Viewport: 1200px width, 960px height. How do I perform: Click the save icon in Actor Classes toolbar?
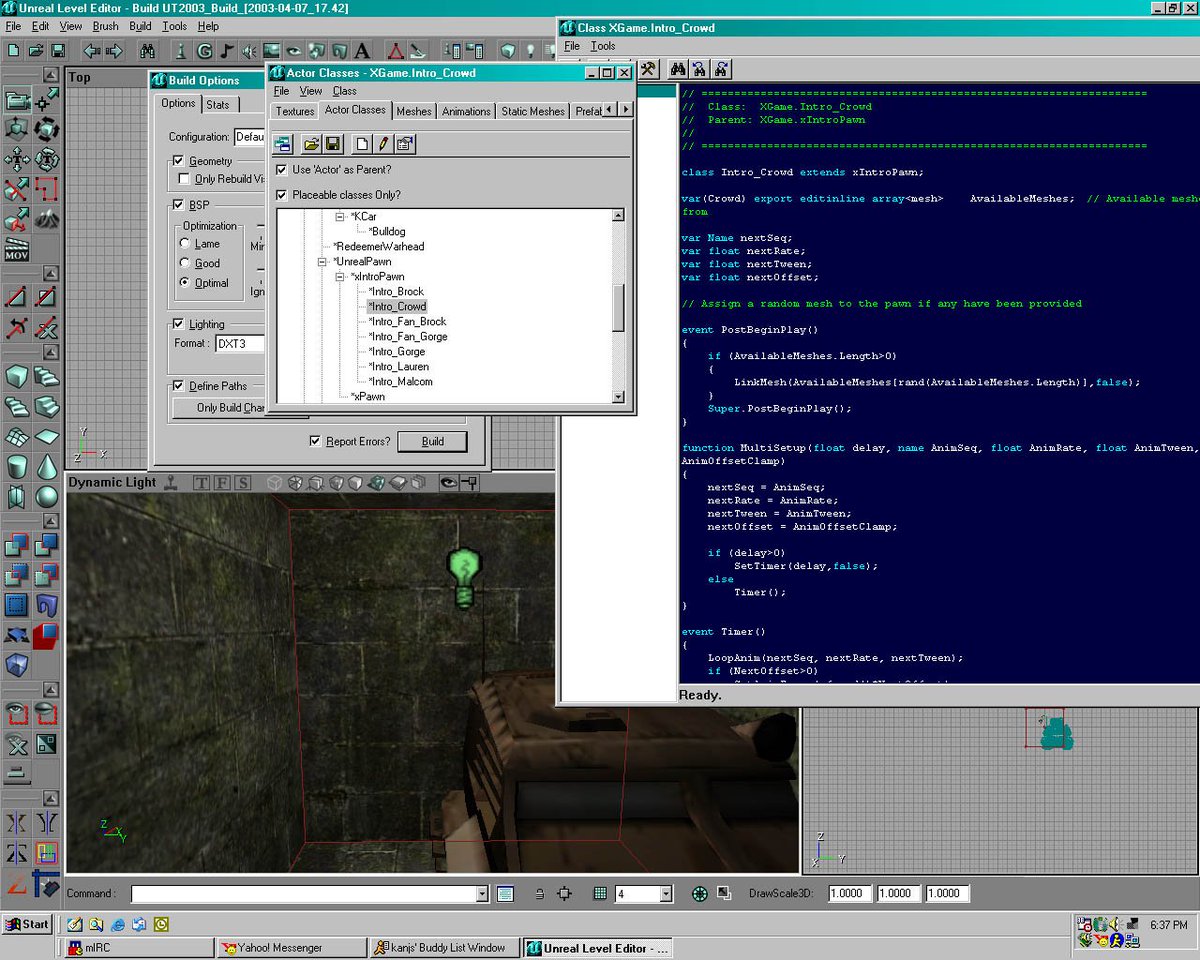(x=333, y=144)
